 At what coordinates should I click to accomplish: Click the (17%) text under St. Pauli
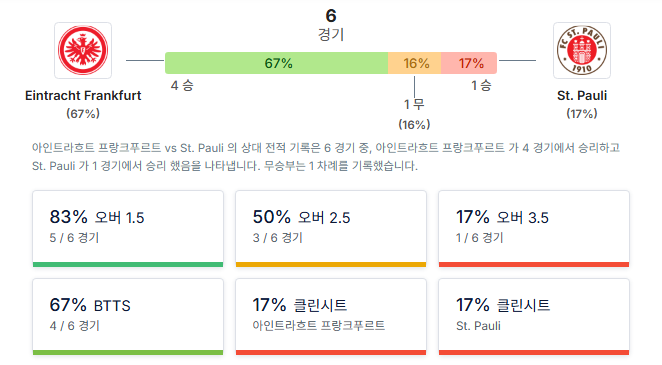pos(582,114)
